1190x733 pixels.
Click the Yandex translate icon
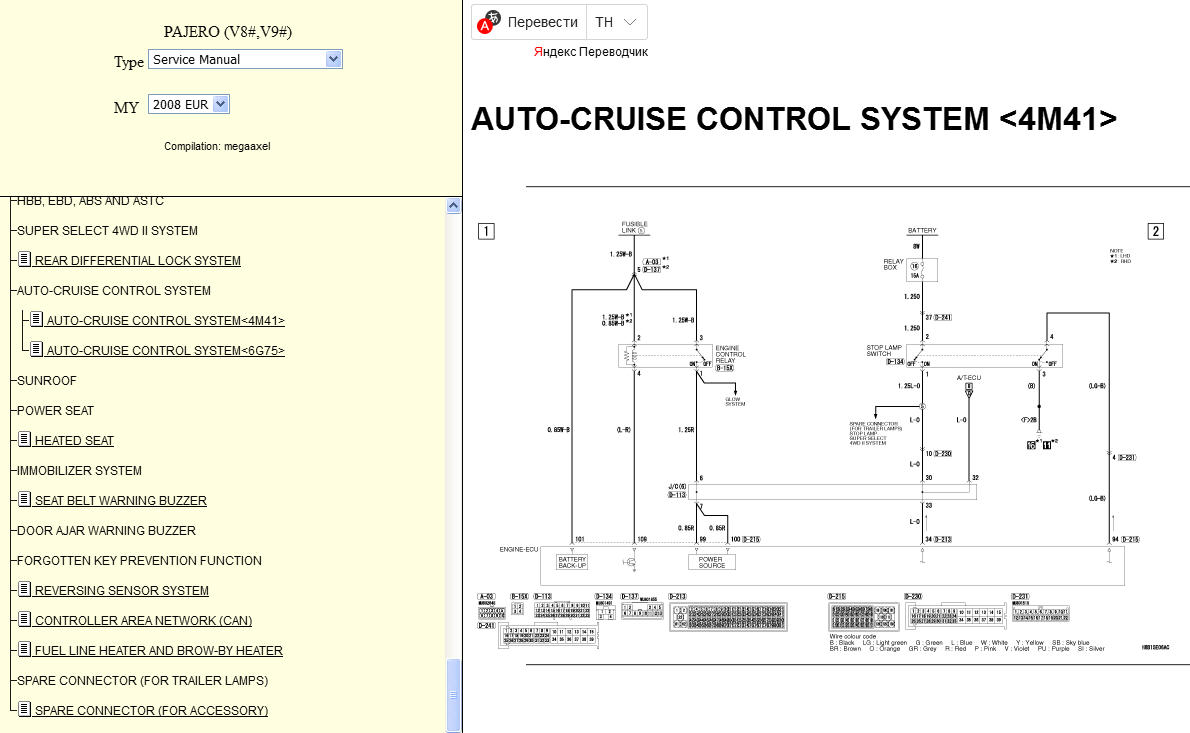click(x=488, y=22)
